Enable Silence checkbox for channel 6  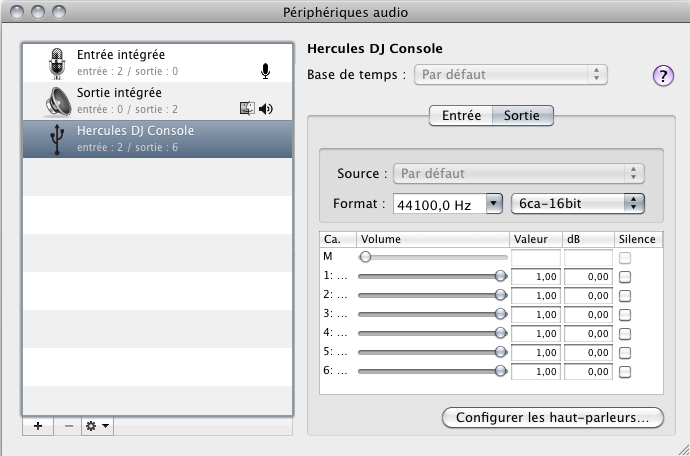coord(625,371)
